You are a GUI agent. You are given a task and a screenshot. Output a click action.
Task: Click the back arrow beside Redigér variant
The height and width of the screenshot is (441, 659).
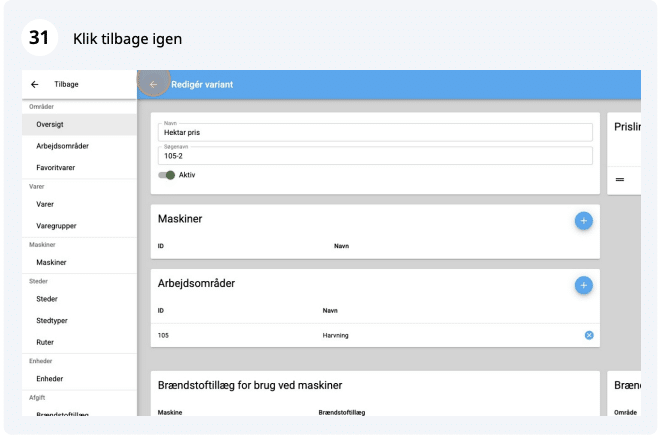tap(153, 84)
